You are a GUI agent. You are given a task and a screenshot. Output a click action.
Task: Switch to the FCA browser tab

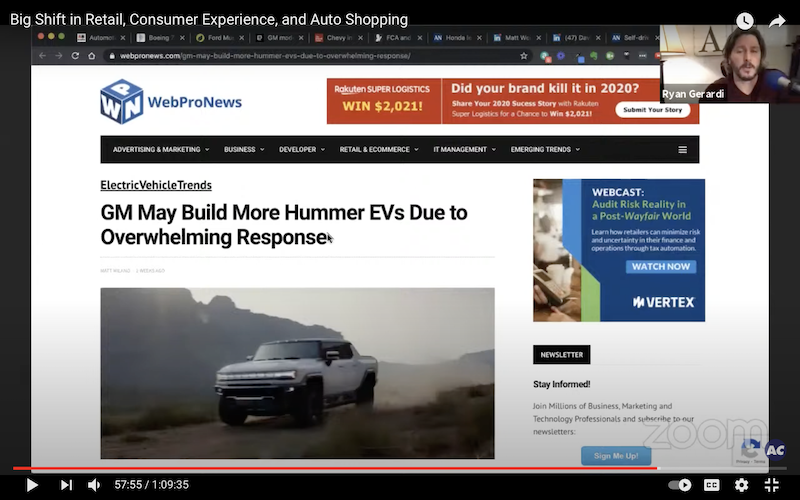pyautogui.click(x=398, y=38)
